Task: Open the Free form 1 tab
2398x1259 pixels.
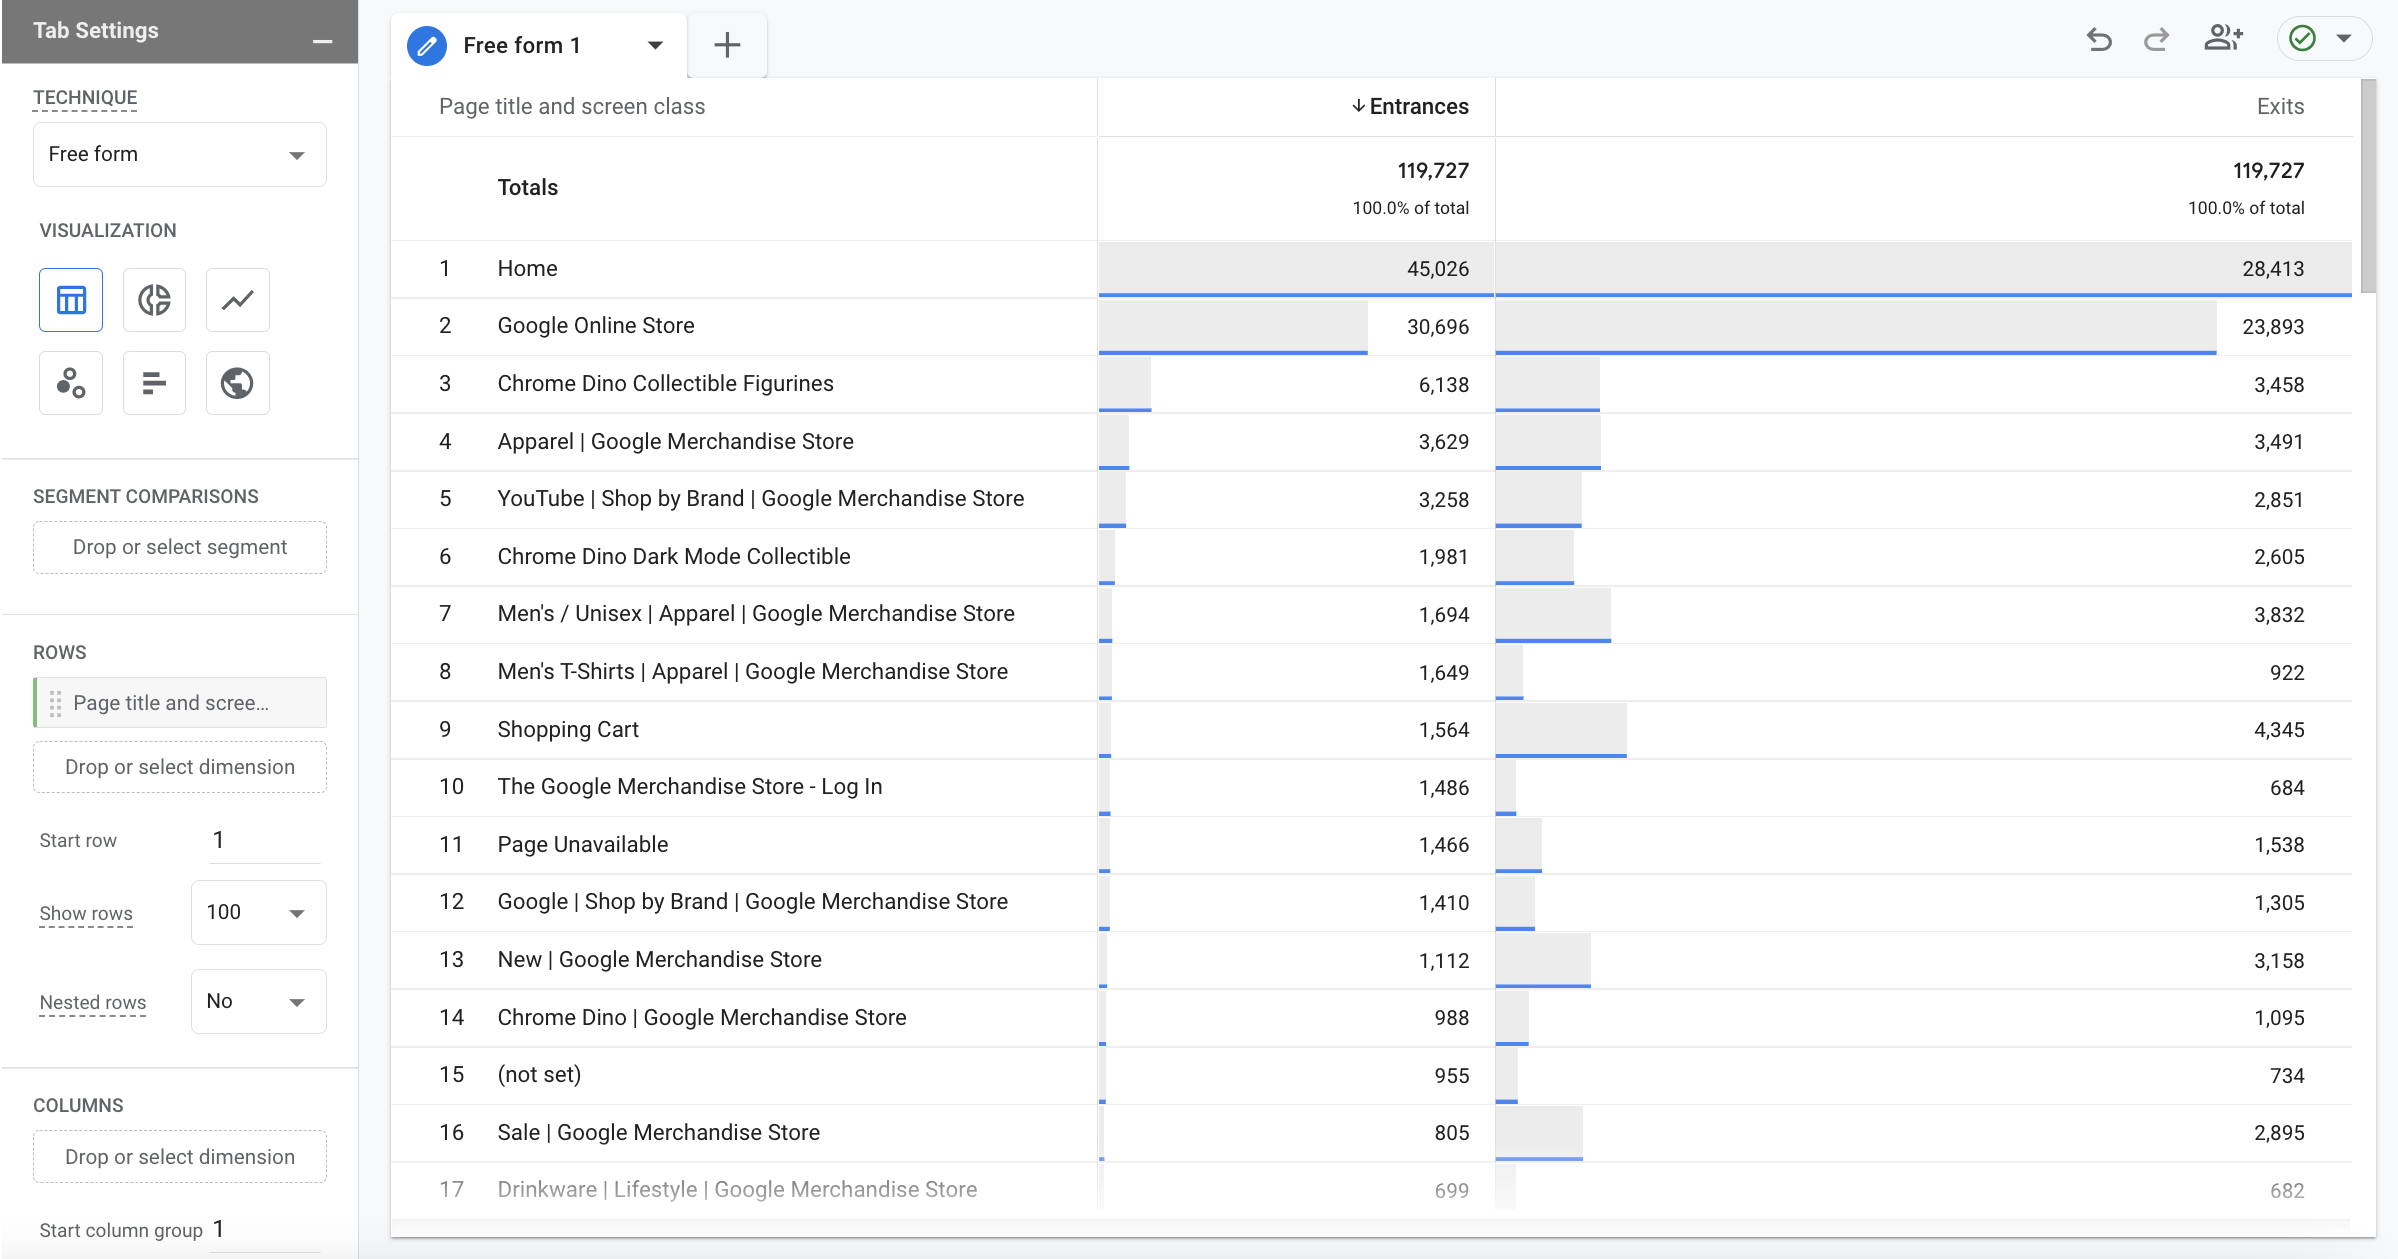Action: pyautogui.click(x=520, y=45)
